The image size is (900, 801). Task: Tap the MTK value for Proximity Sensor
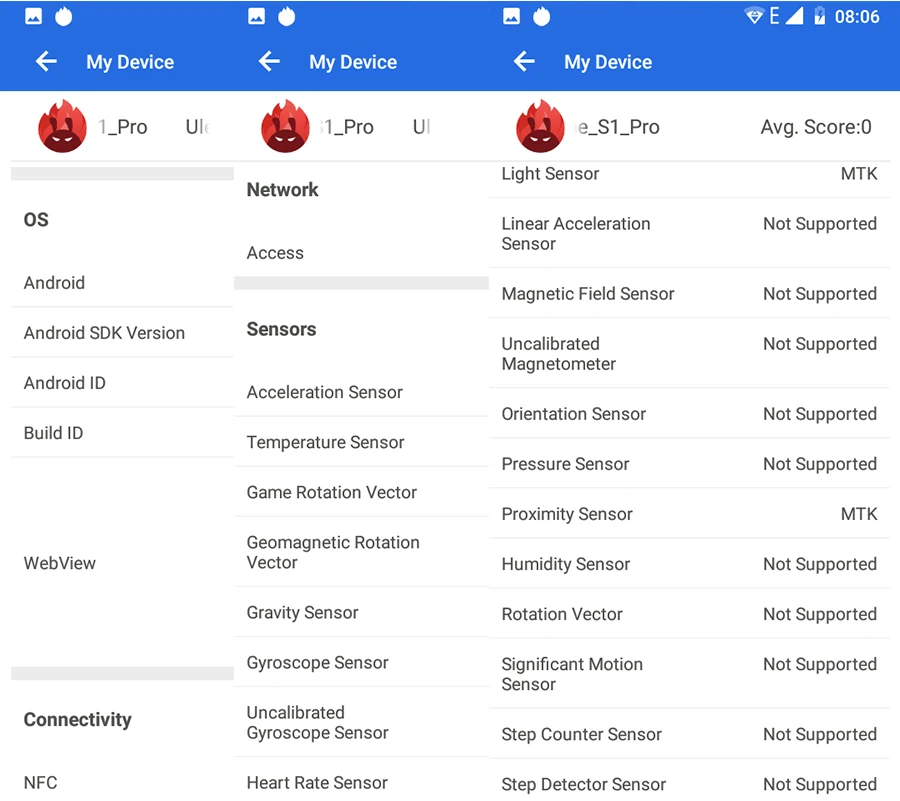[859, 514]
